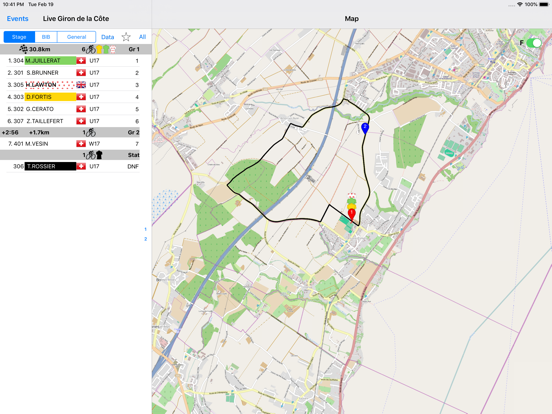The height and width of the screenshot is (414, 552).
Task: Select rider M.JUILLERAT
Action: point(73,61)
